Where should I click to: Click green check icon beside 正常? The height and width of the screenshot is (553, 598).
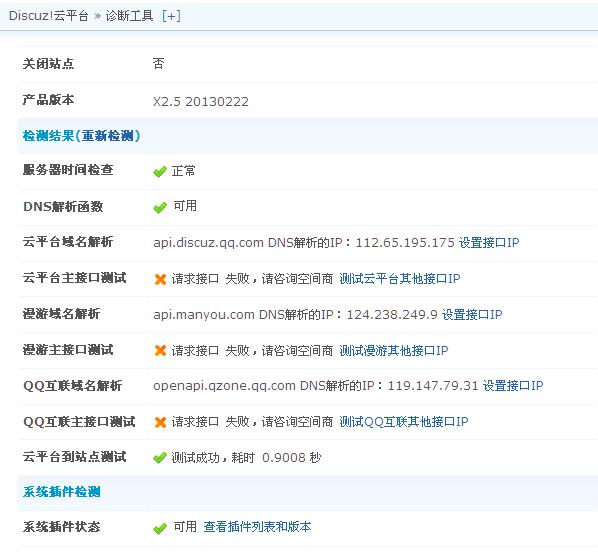click(x=160, y=172)
